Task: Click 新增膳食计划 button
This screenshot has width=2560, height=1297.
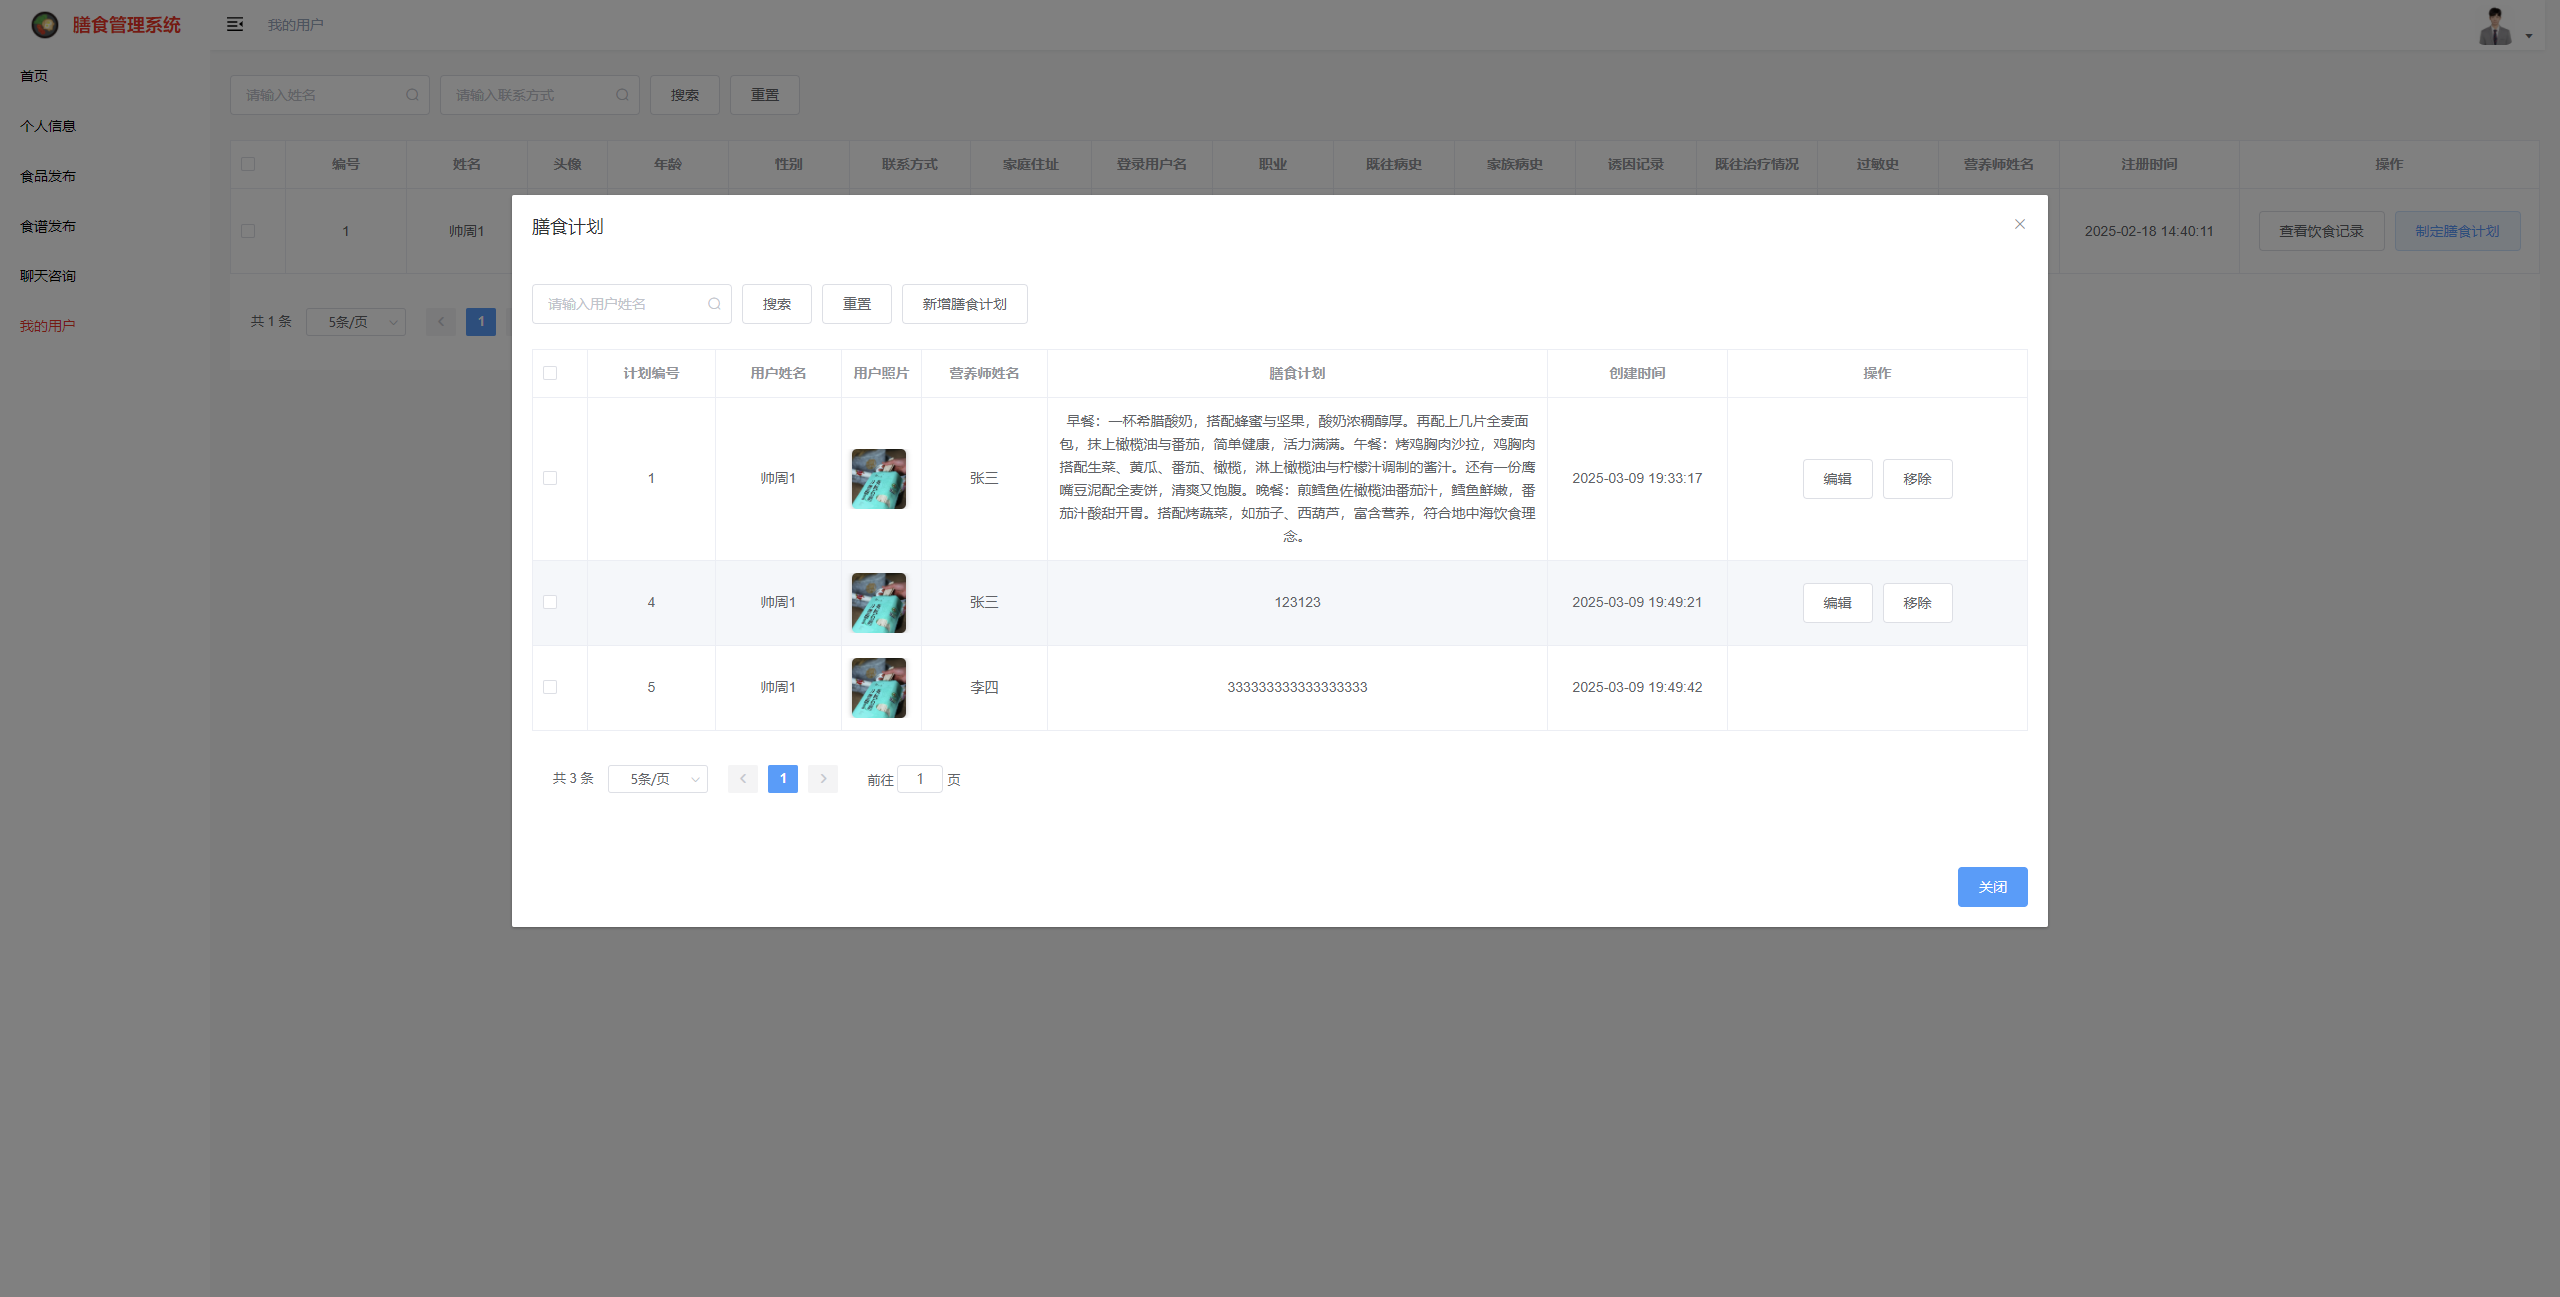Action: [965, 304]
